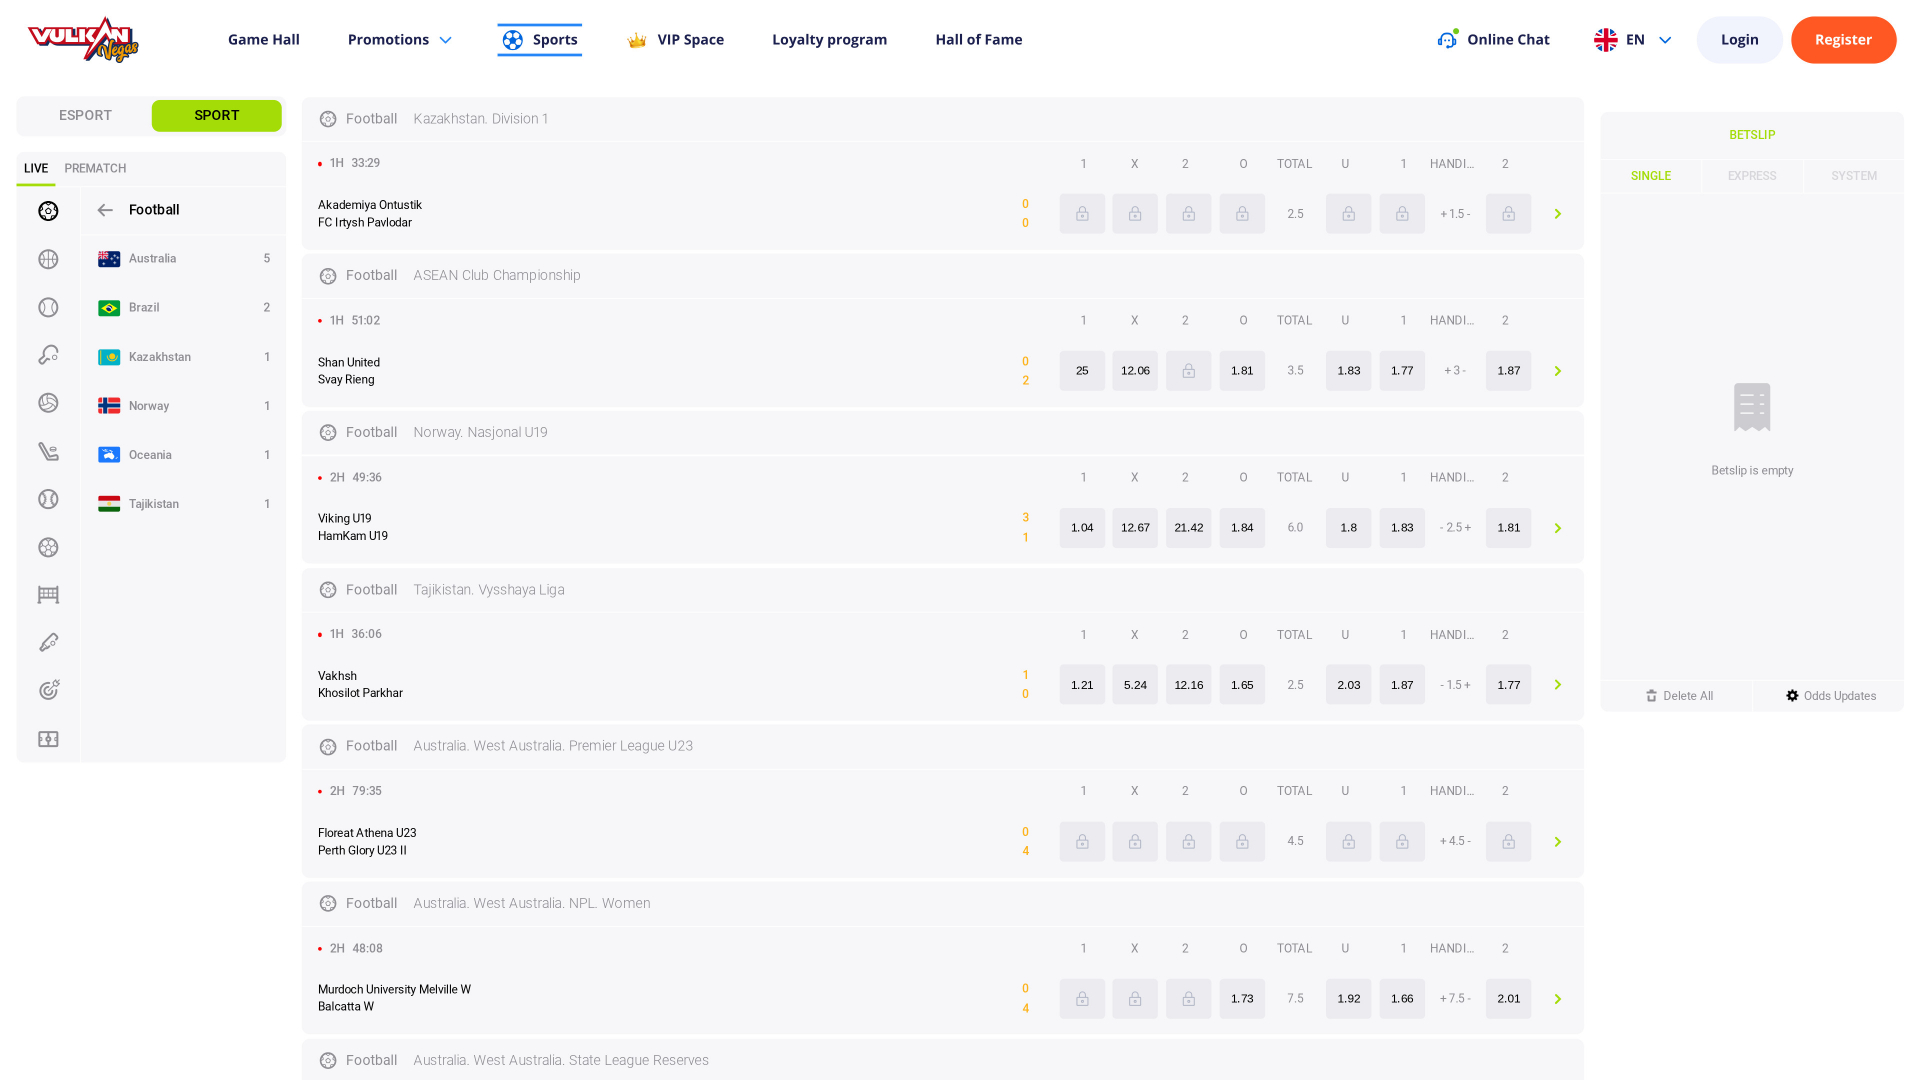
Task: Expand Shan United vs Svay Rieng match
Action: click(x=1557, y=371)
